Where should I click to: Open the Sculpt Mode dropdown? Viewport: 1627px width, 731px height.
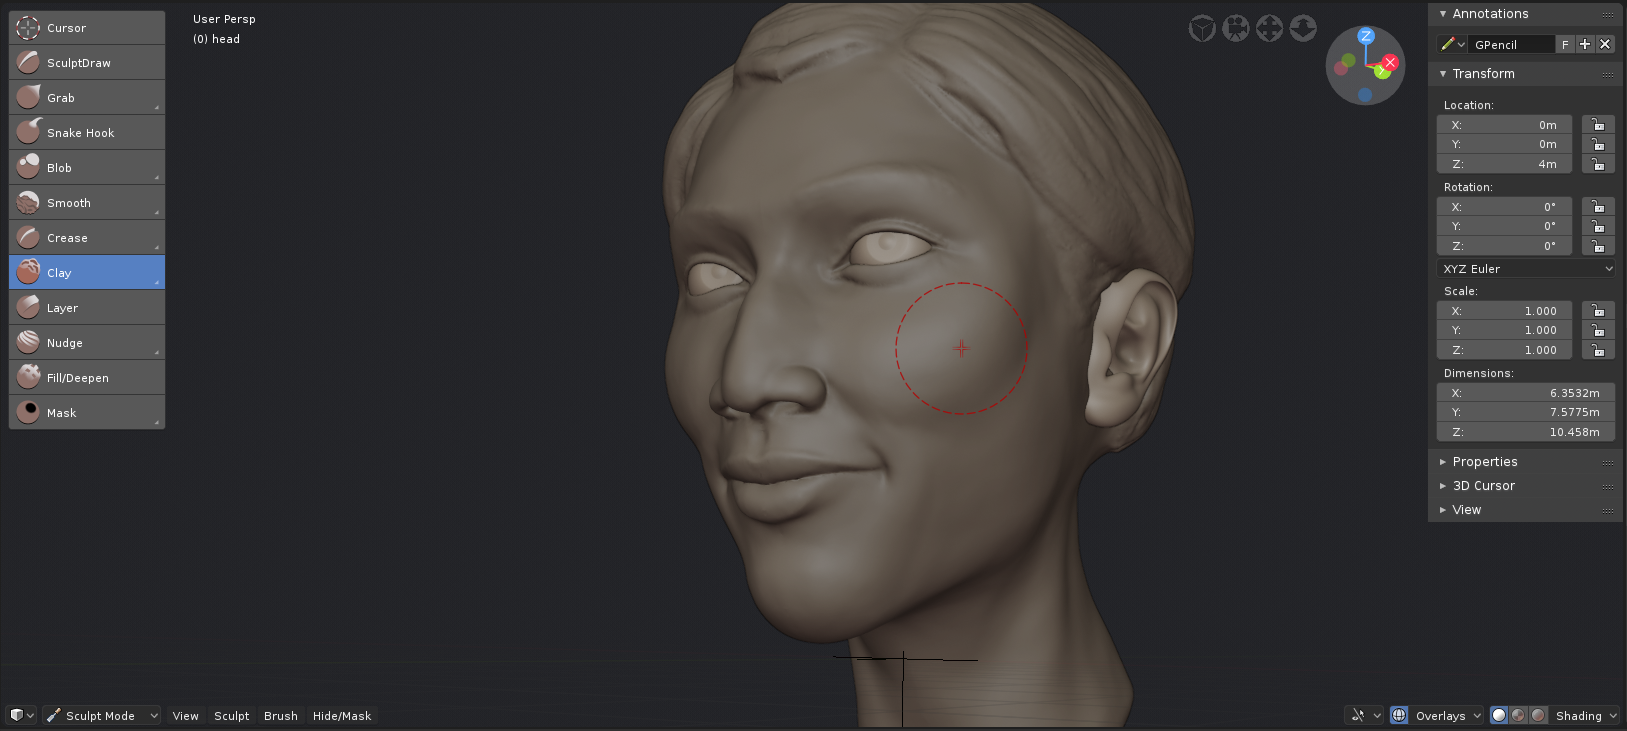[101, 715]
